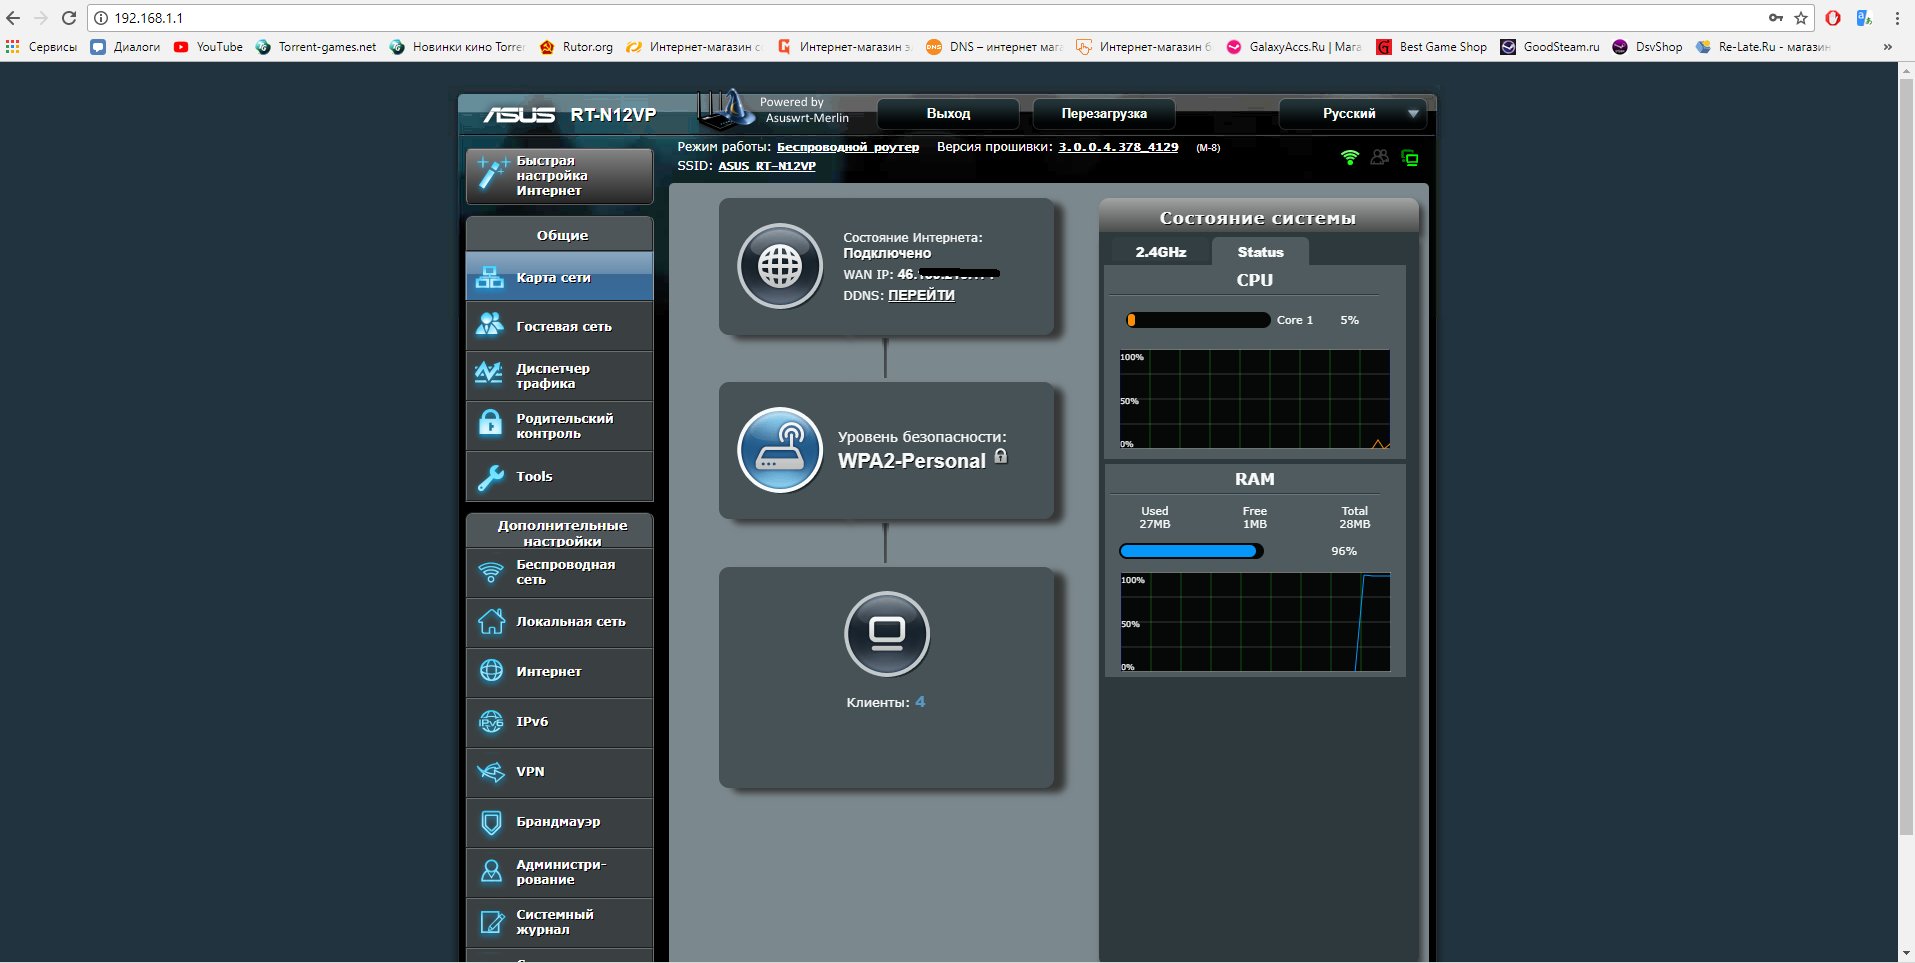The image size is (1915, 963).
Task: Click the page vertical scrollbar
Action: (1906, 455)
